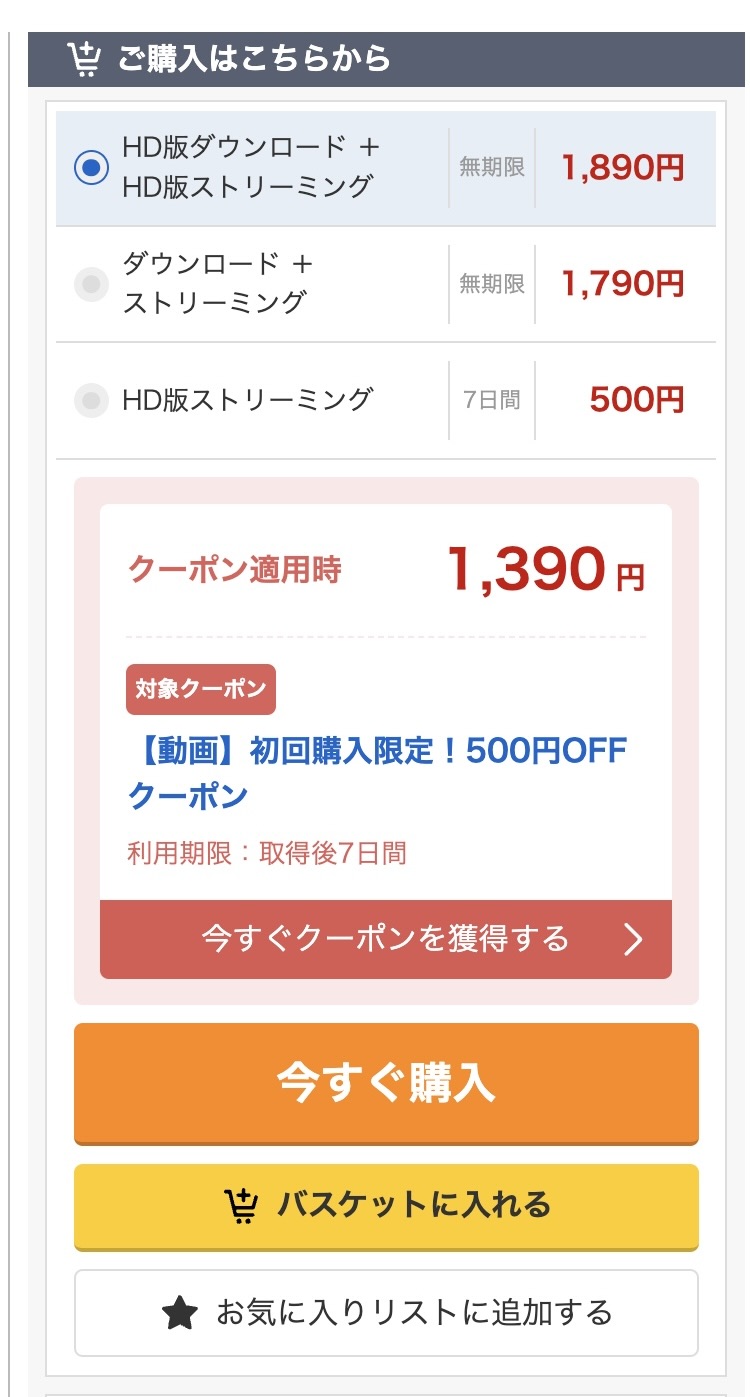Select the 7日間 HD版ストリーミング radio button
This screenshot has height=1397, width=750.
(x=92, y=400)
